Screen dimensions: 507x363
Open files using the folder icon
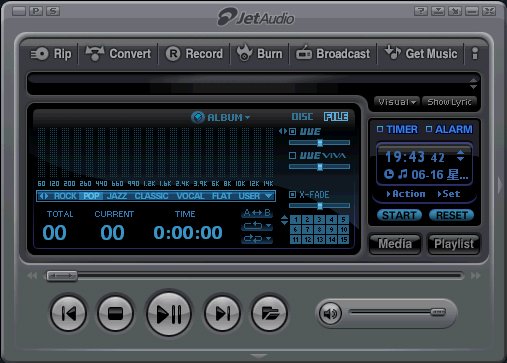point(269,314)
